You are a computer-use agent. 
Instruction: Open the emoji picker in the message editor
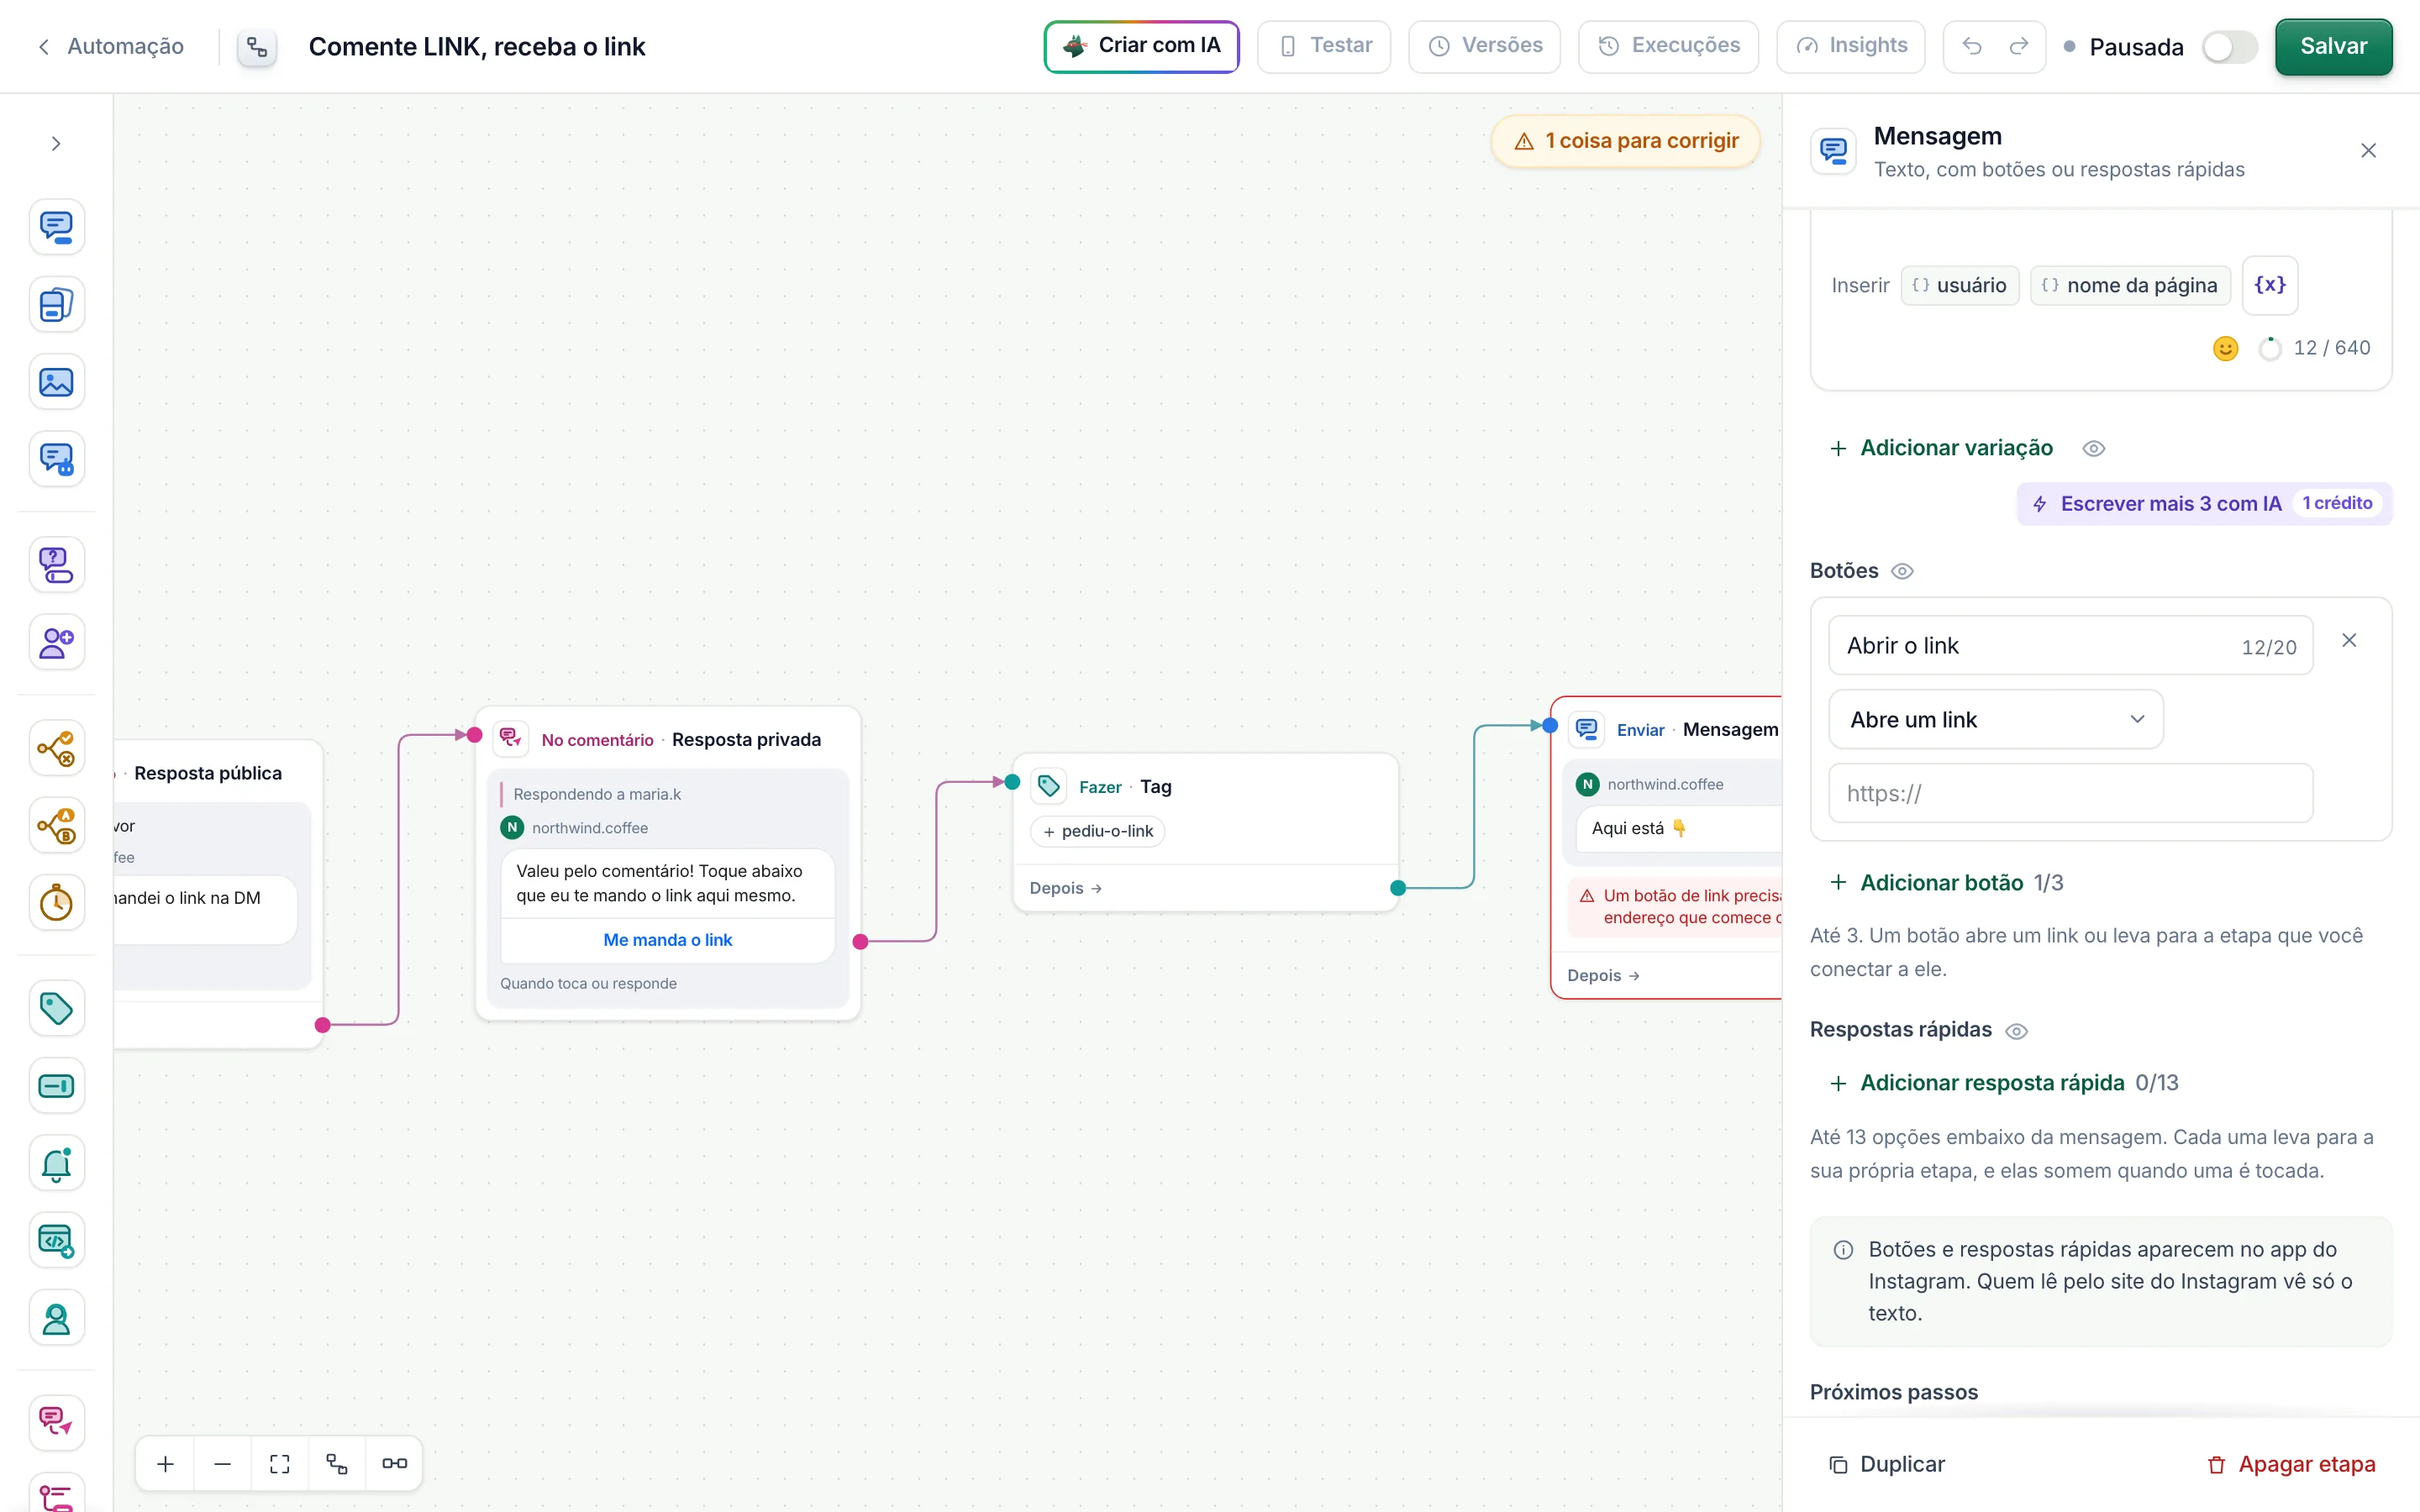point(2225,348)
